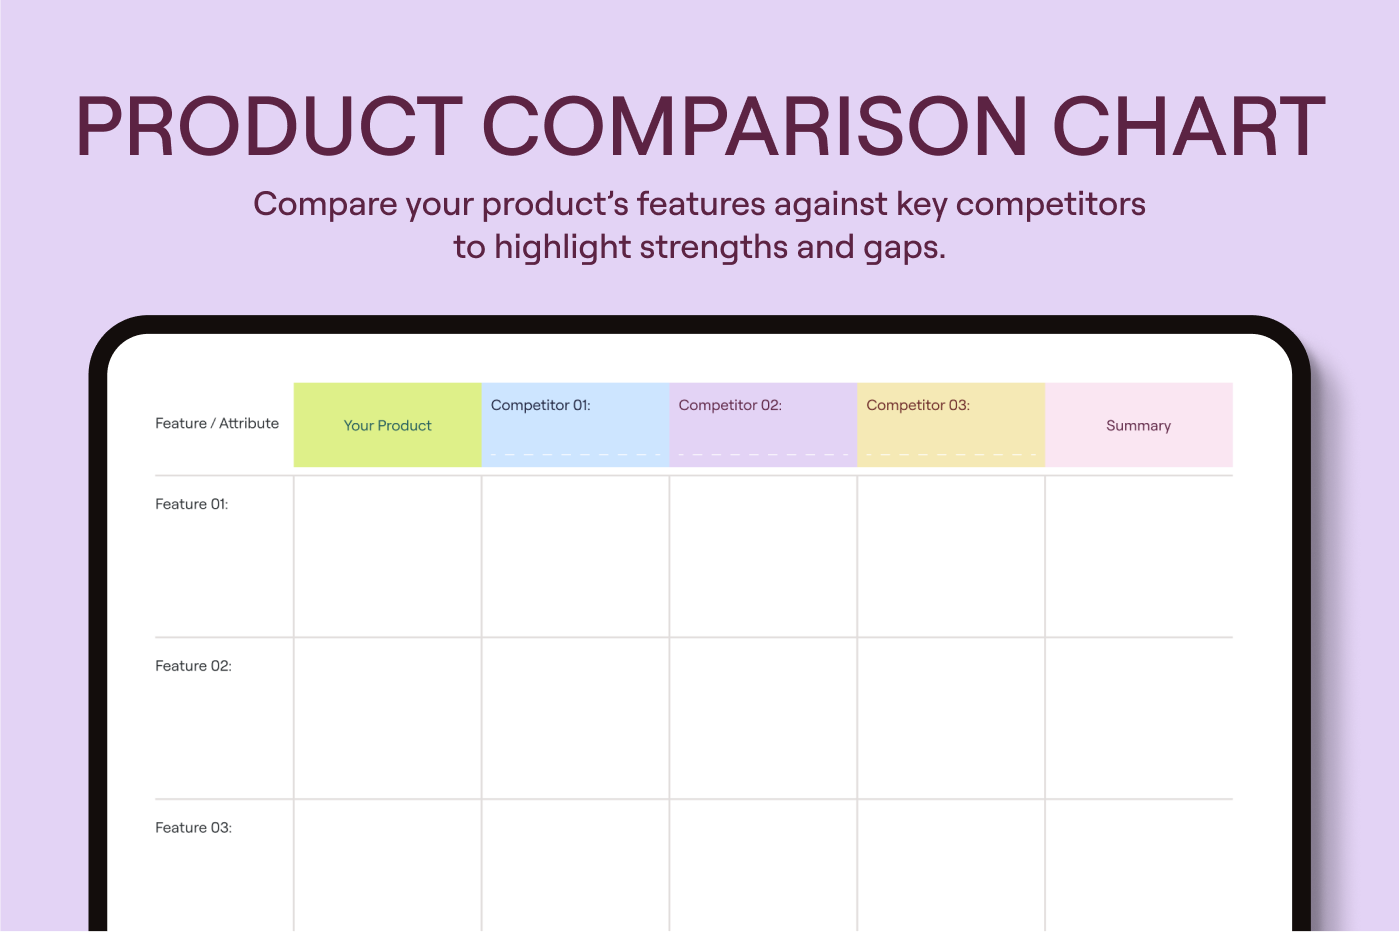Click the Feature 02 cell under Competitor 01
The height and width of the screenshot is (932, 1399).
pyautogui.click(x=575, y=718)
